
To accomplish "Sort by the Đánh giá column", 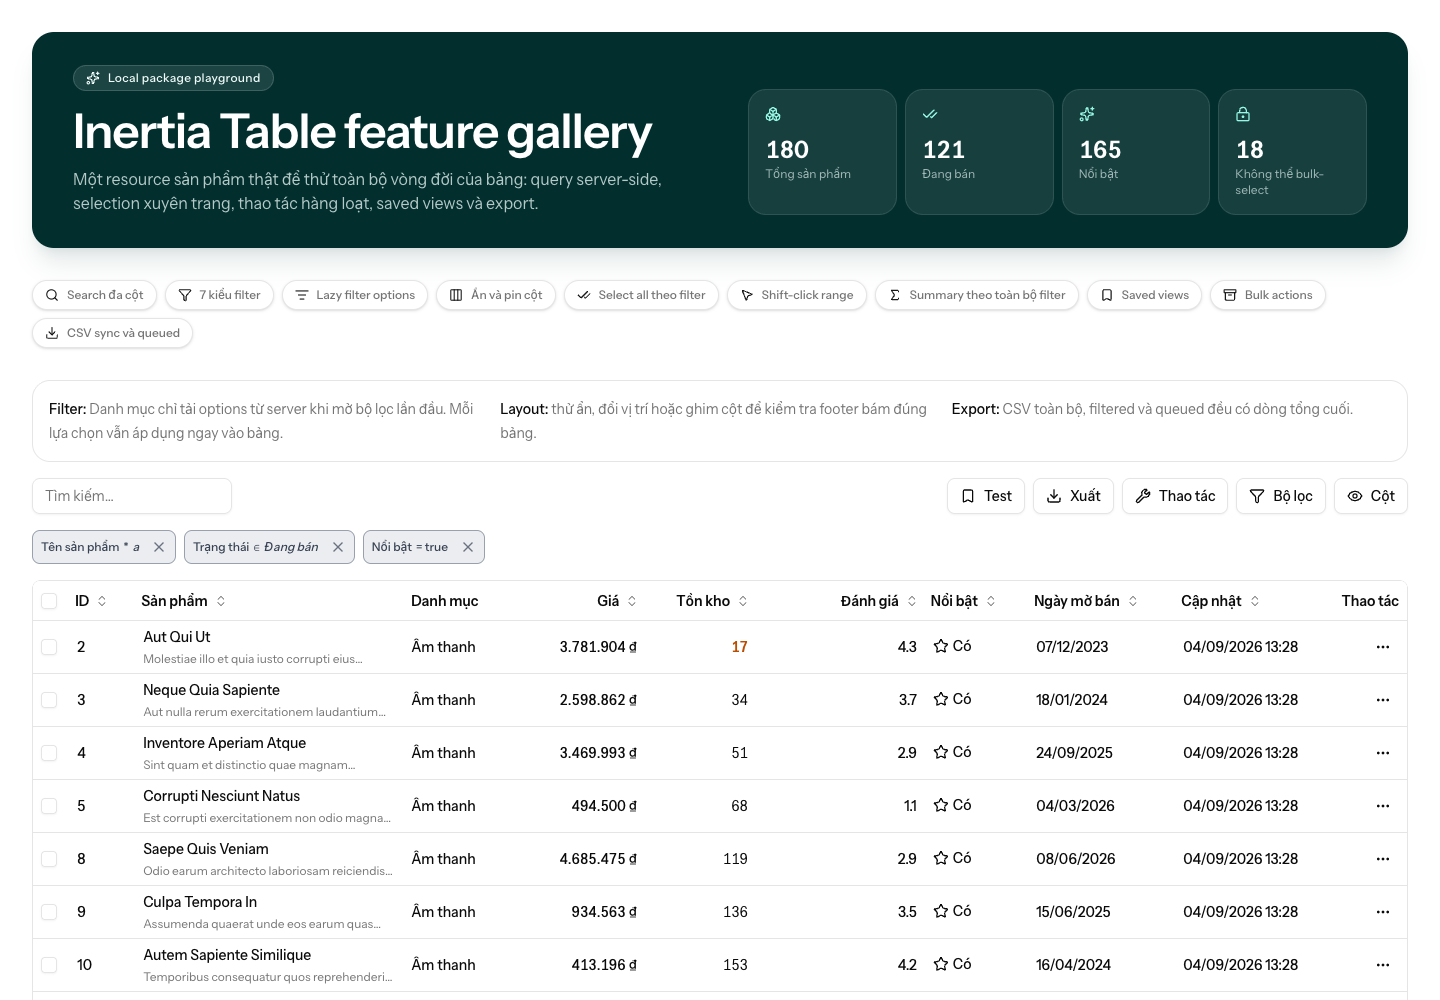I will (x=878, y=601).
